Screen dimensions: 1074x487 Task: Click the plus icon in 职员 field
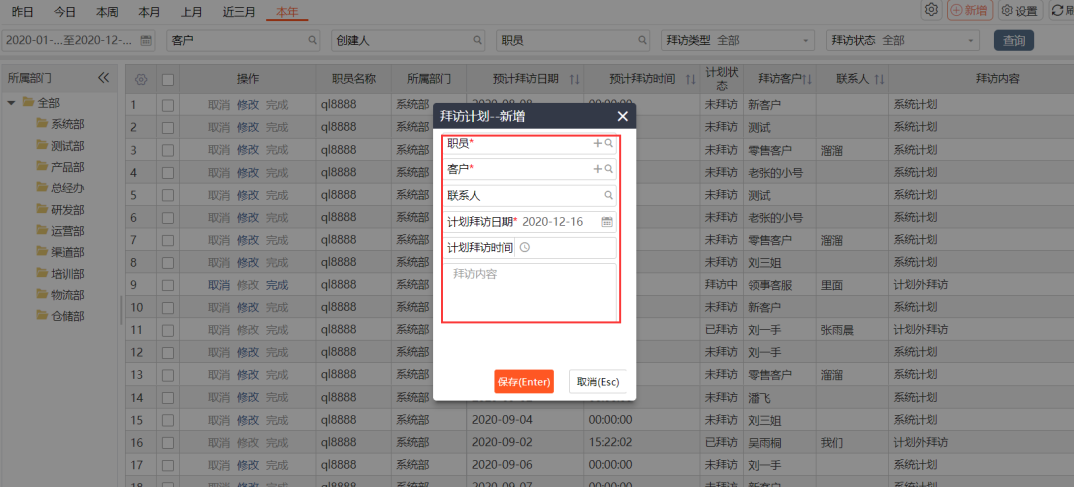(598, 144)
